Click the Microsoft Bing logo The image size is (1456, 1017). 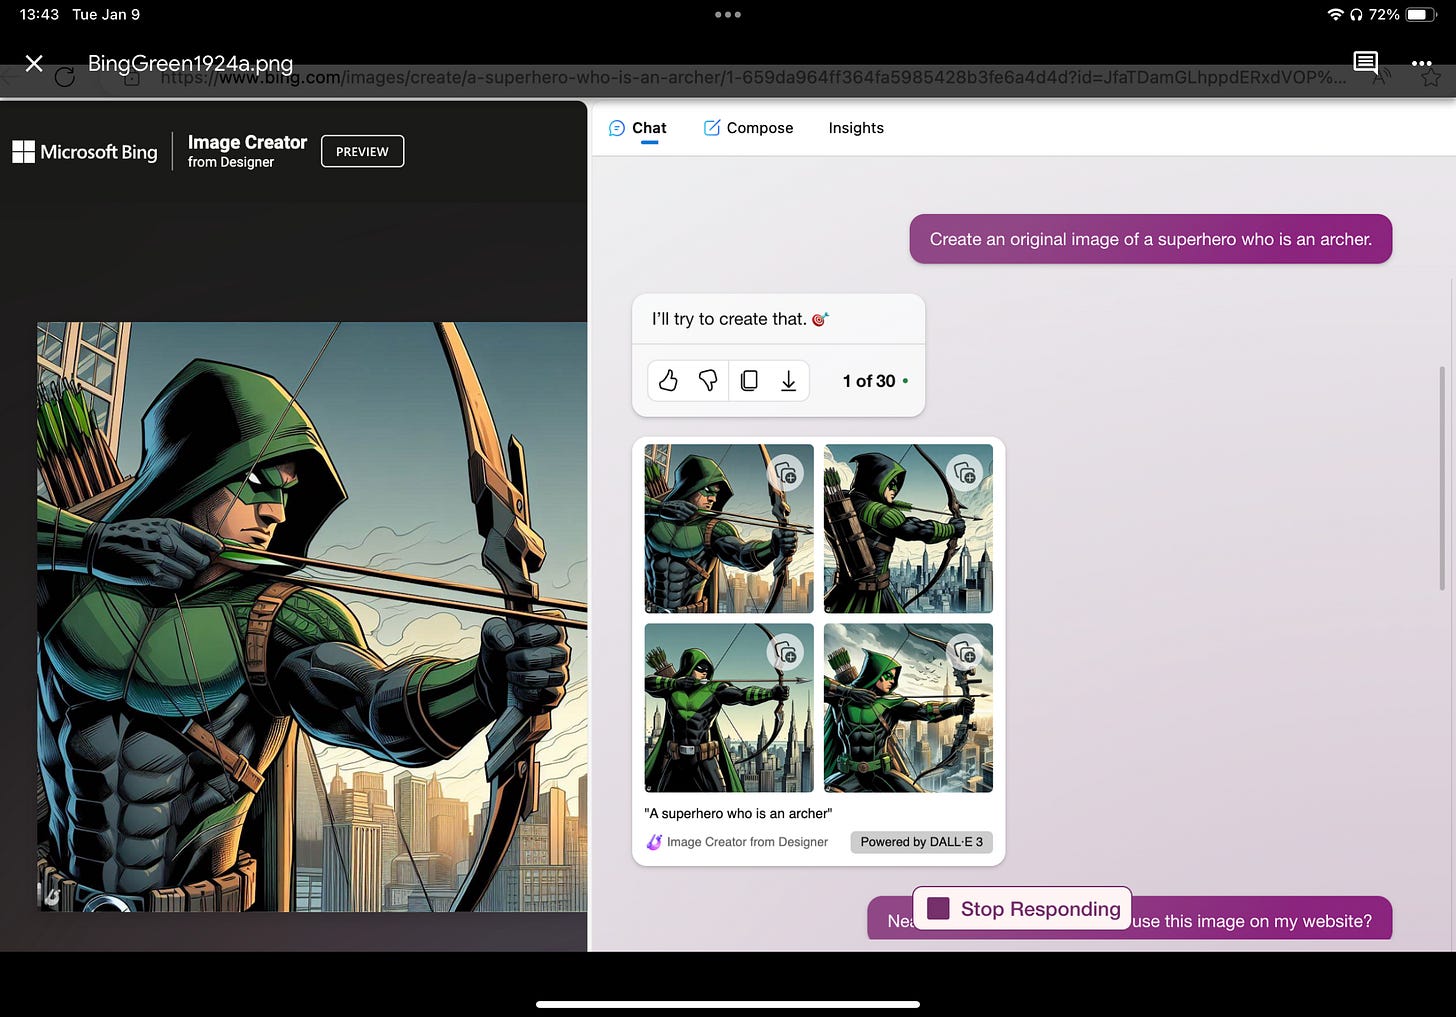click(85, 152)
